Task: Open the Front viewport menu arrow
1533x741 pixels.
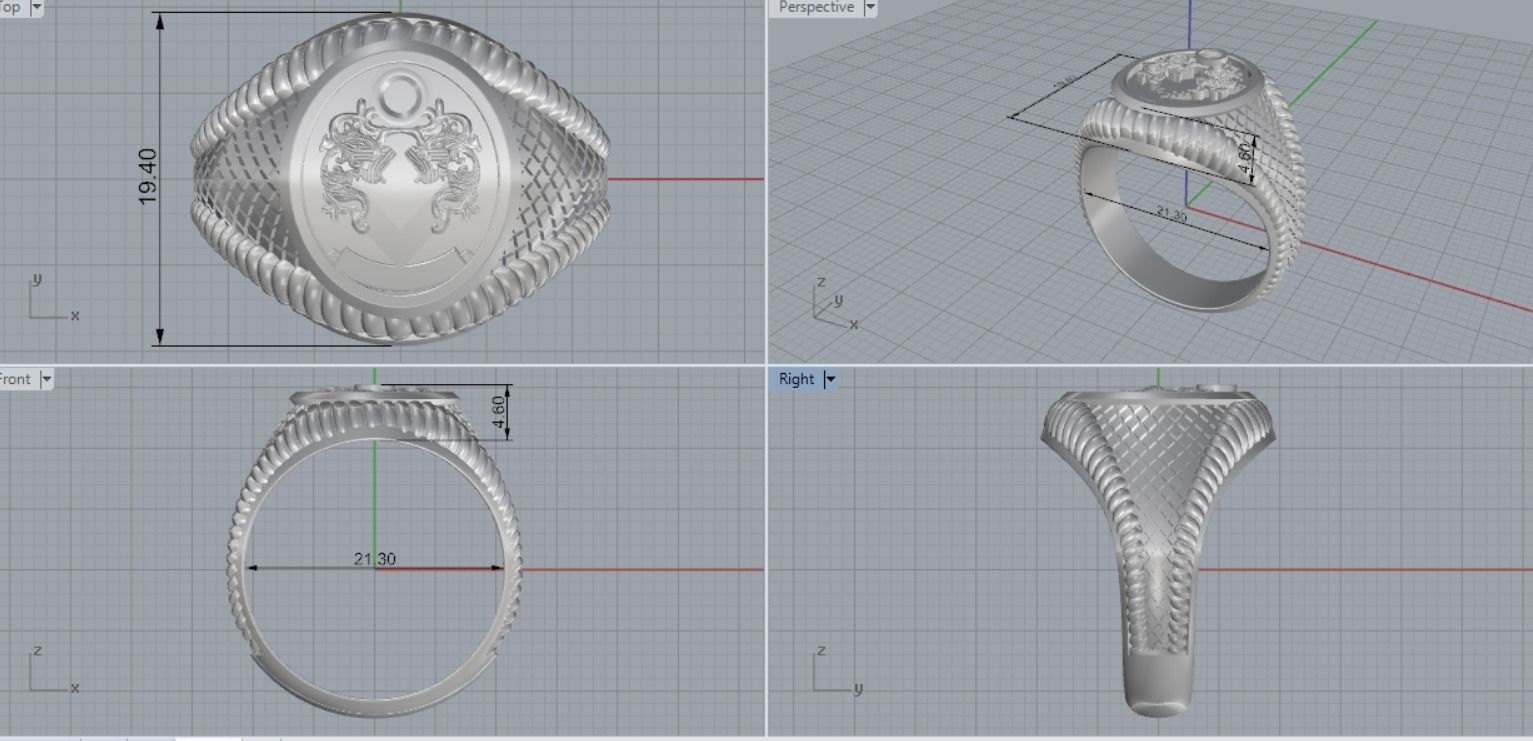Action: click(x=45, y=379)
